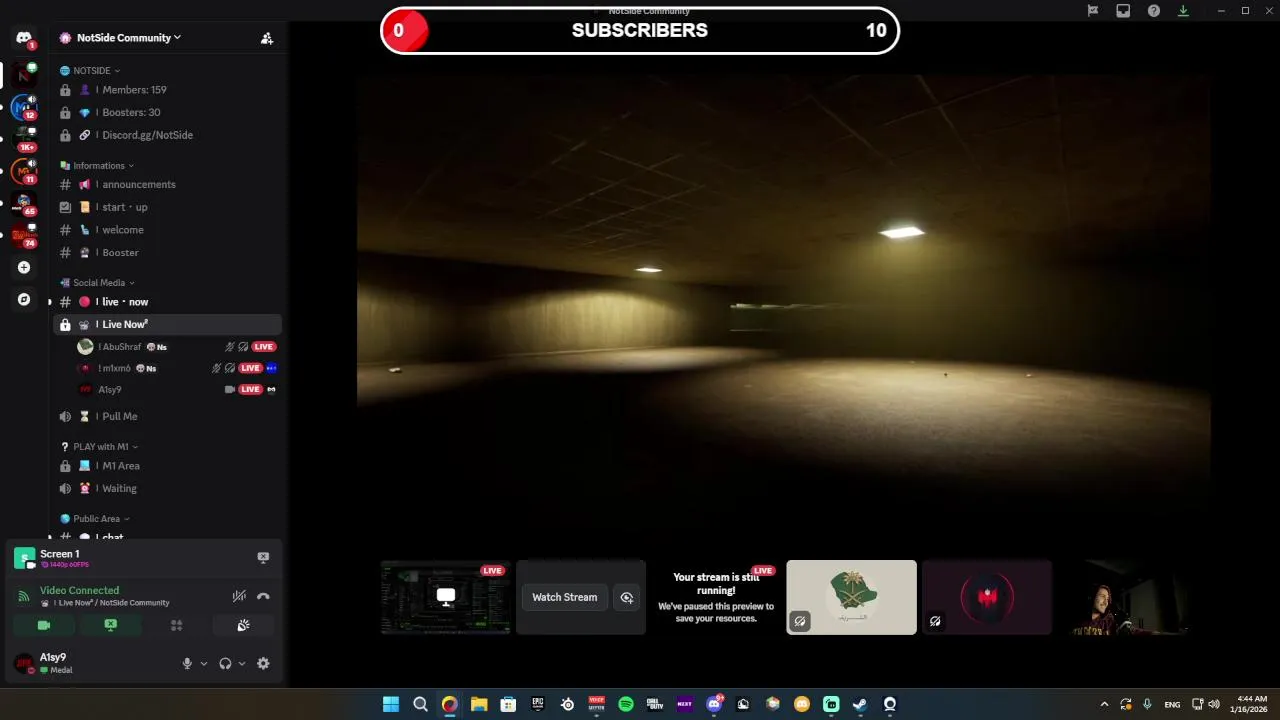Open the activities launcher icon
The height and width of the screenshot is (720, 1280).
tap(176, 625)
